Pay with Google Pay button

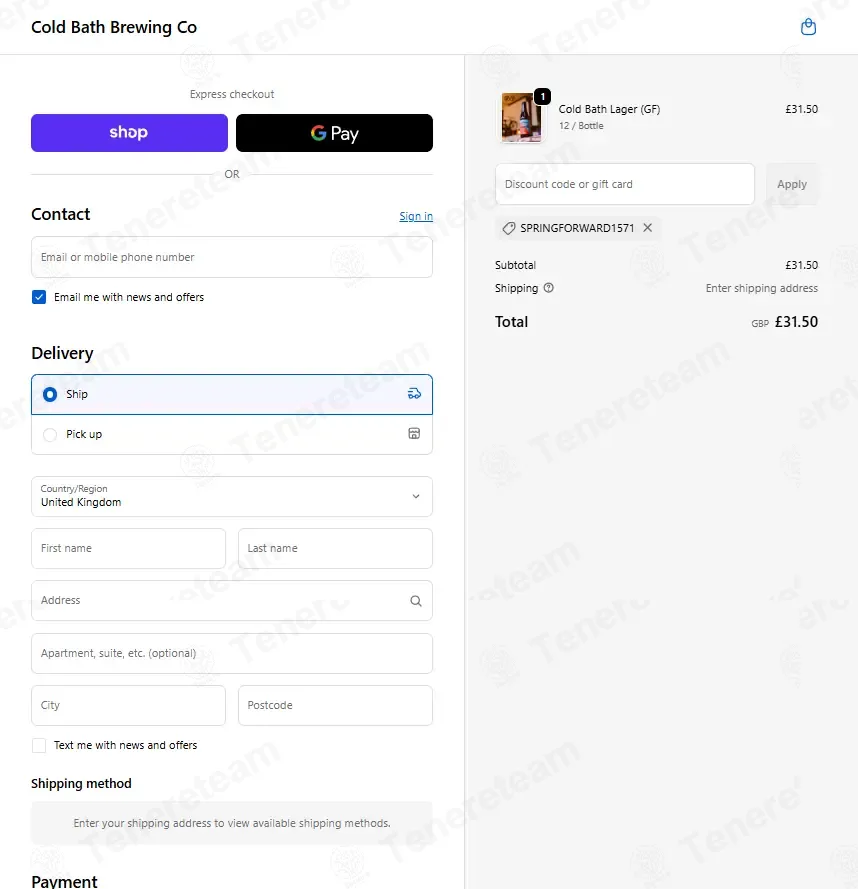tap(334, 133)
